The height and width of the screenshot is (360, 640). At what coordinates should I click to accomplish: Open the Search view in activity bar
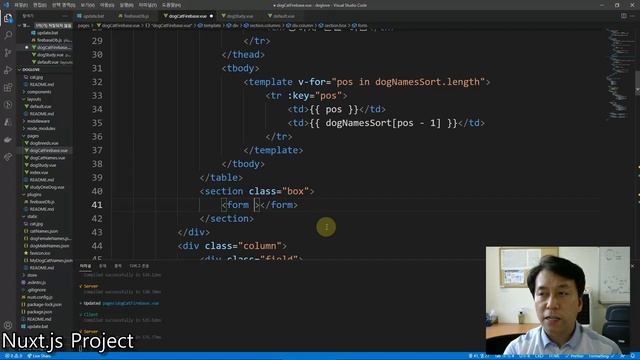(8, 35)
